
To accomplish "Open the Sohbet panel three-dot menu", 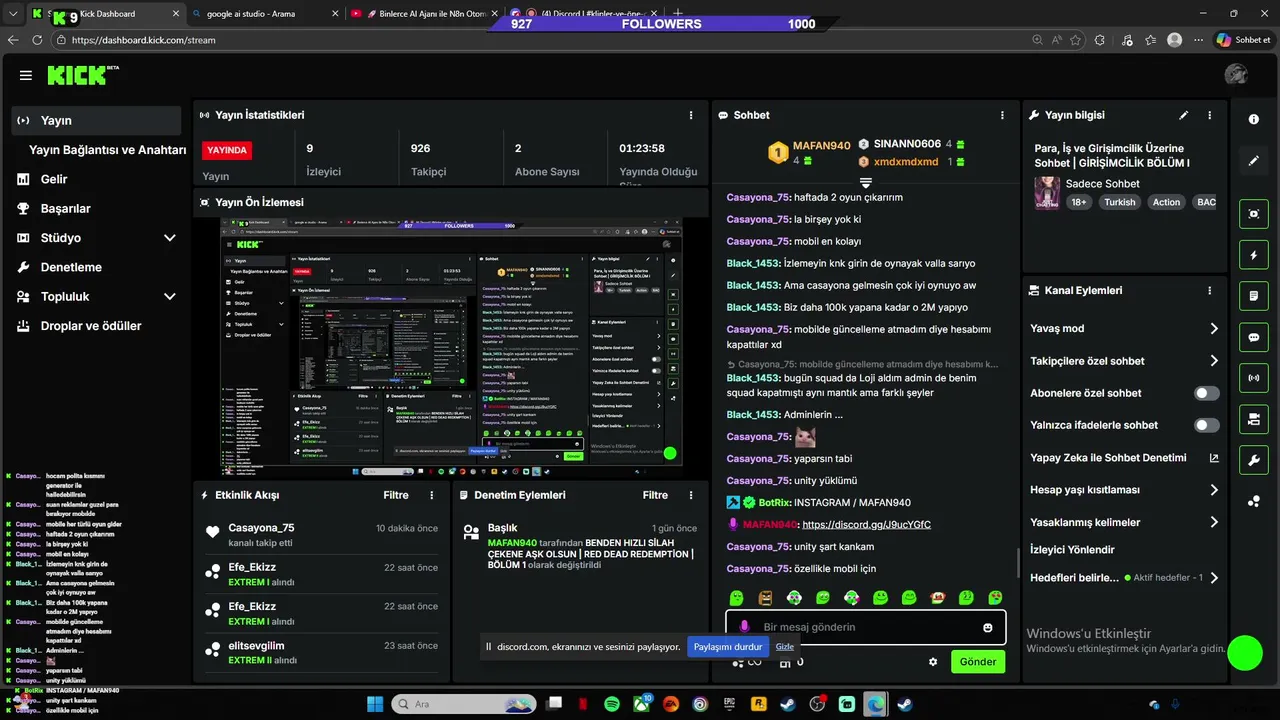I will click(x=1002, y=115).
